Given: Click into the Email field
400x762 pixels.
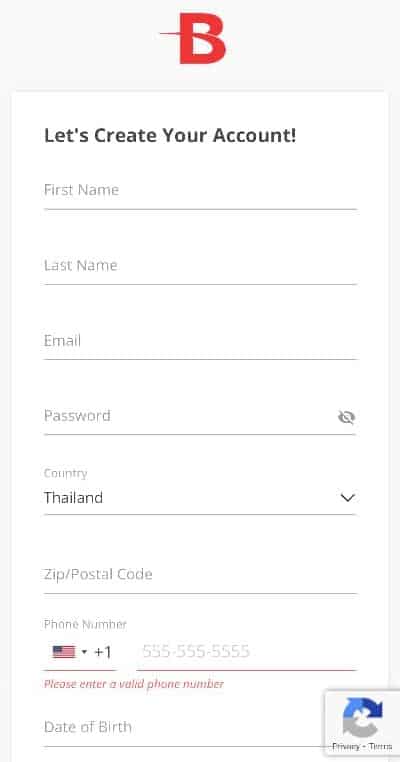Looking at the screenshot, I should pyautogui.click(x=200, y=341).
